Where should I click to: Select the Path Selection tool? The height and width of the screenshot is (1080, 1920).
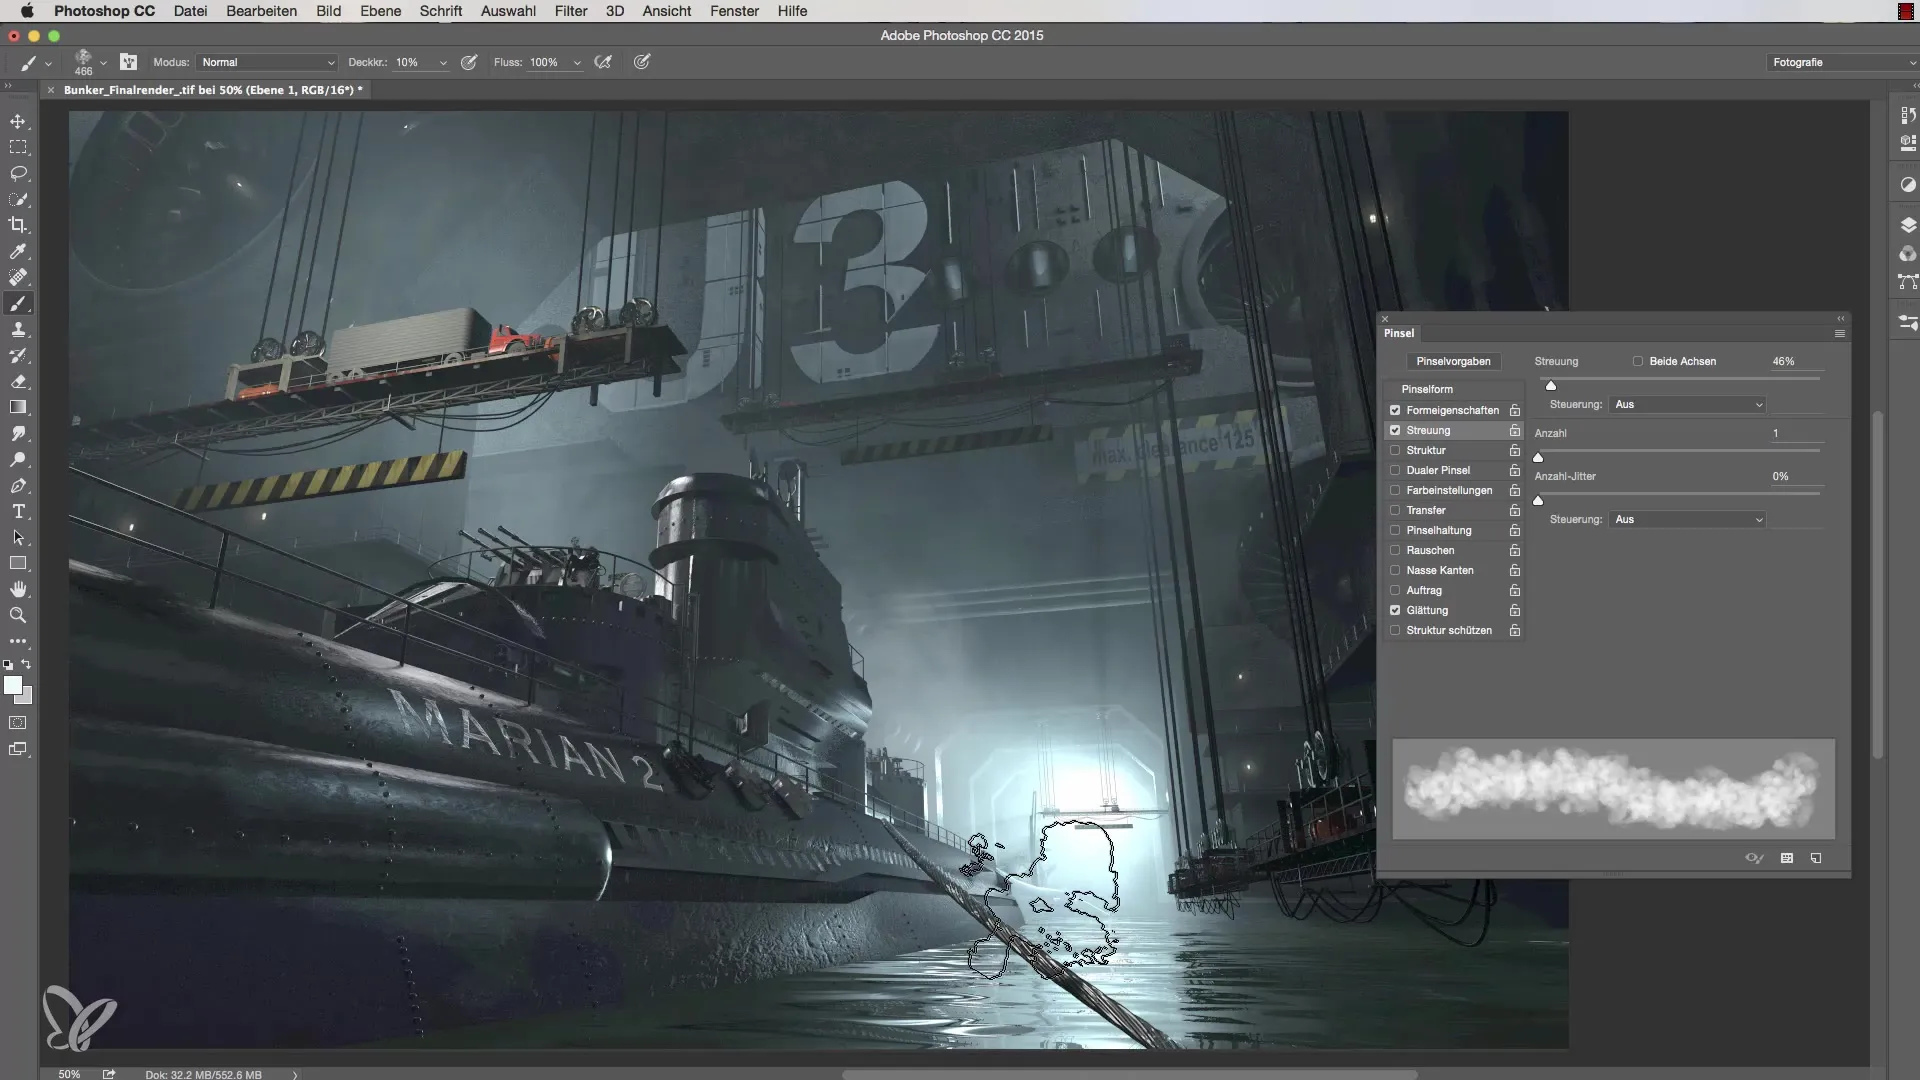coord(18,538)
